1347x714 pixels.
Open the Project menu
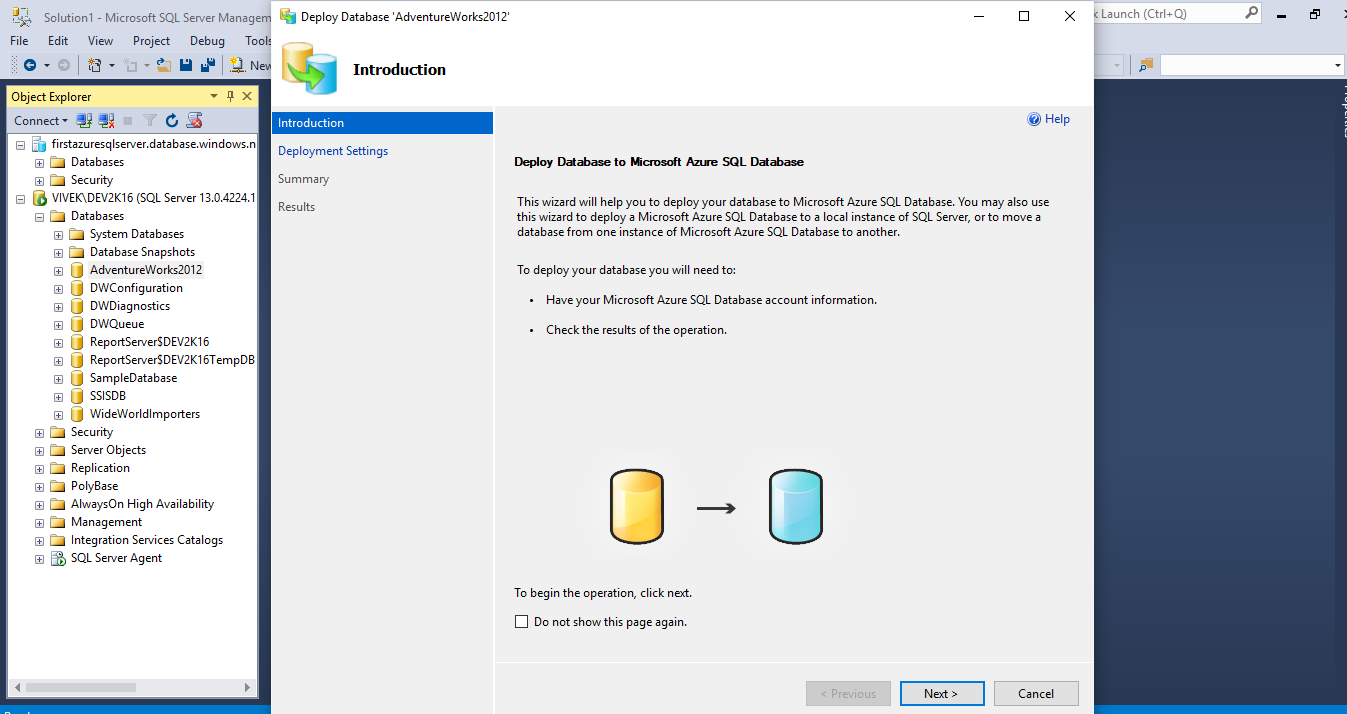(x=151, y=41)
